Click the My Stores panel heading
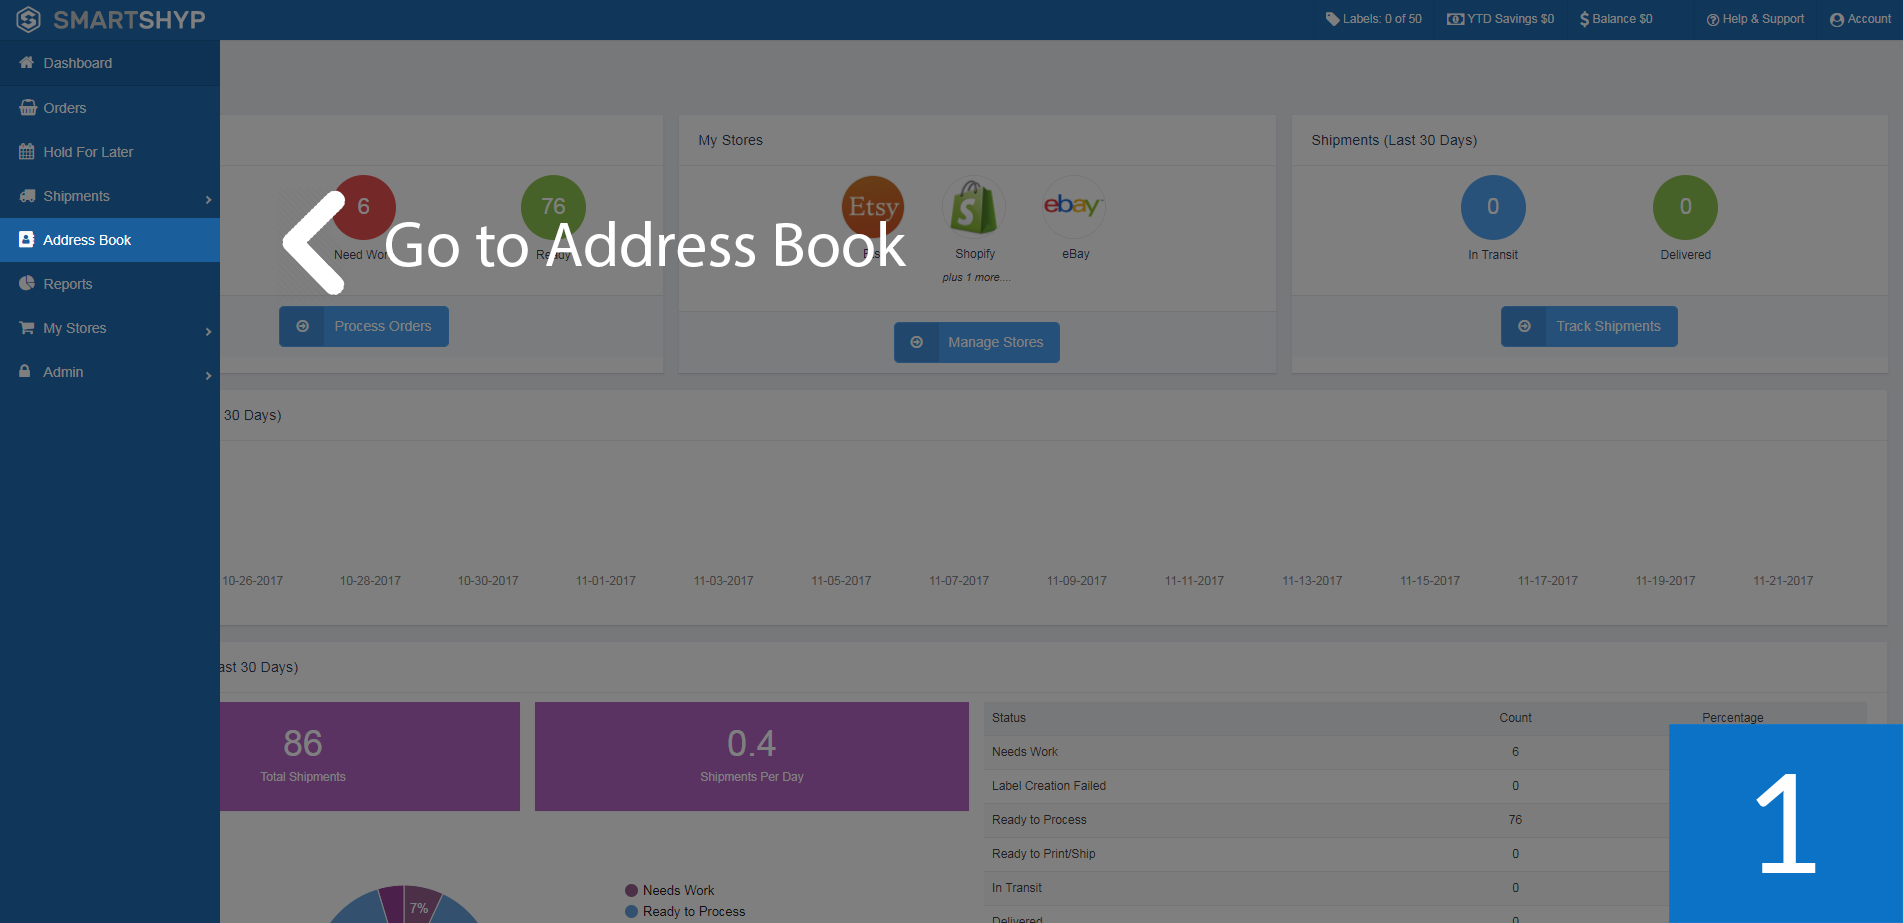1903x923 pixels. 730,140
